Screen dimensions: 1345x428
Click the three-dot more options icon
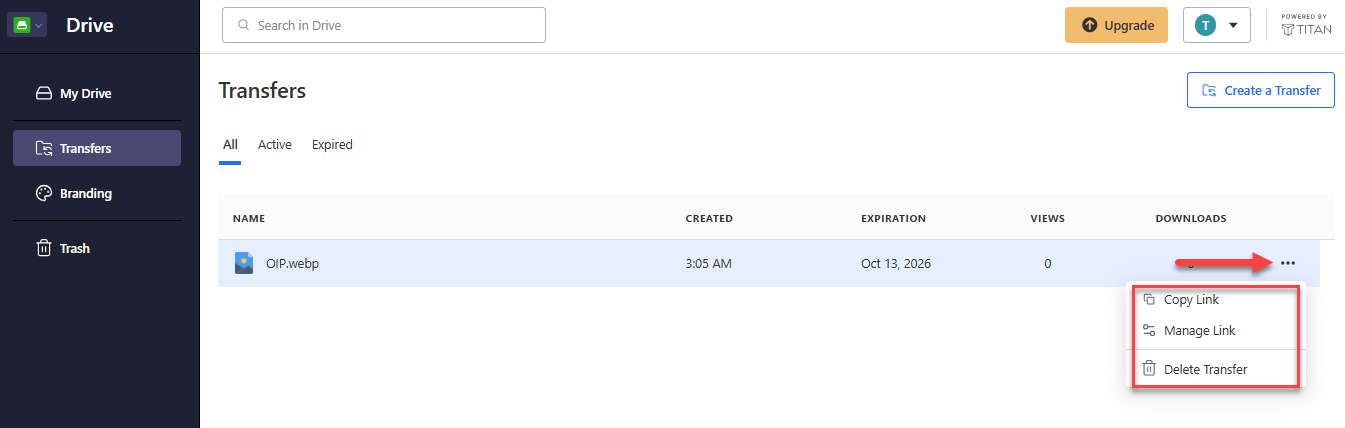coord(1288,263)
